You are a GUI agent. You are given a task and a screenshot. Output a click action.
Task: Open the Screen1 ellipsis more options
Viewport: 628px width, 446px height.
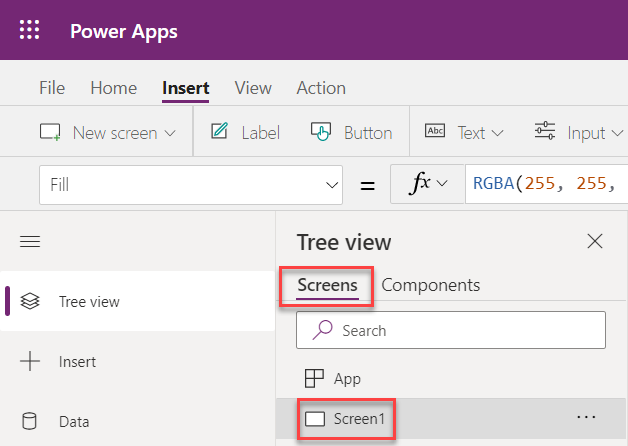(x=589, y=419)
